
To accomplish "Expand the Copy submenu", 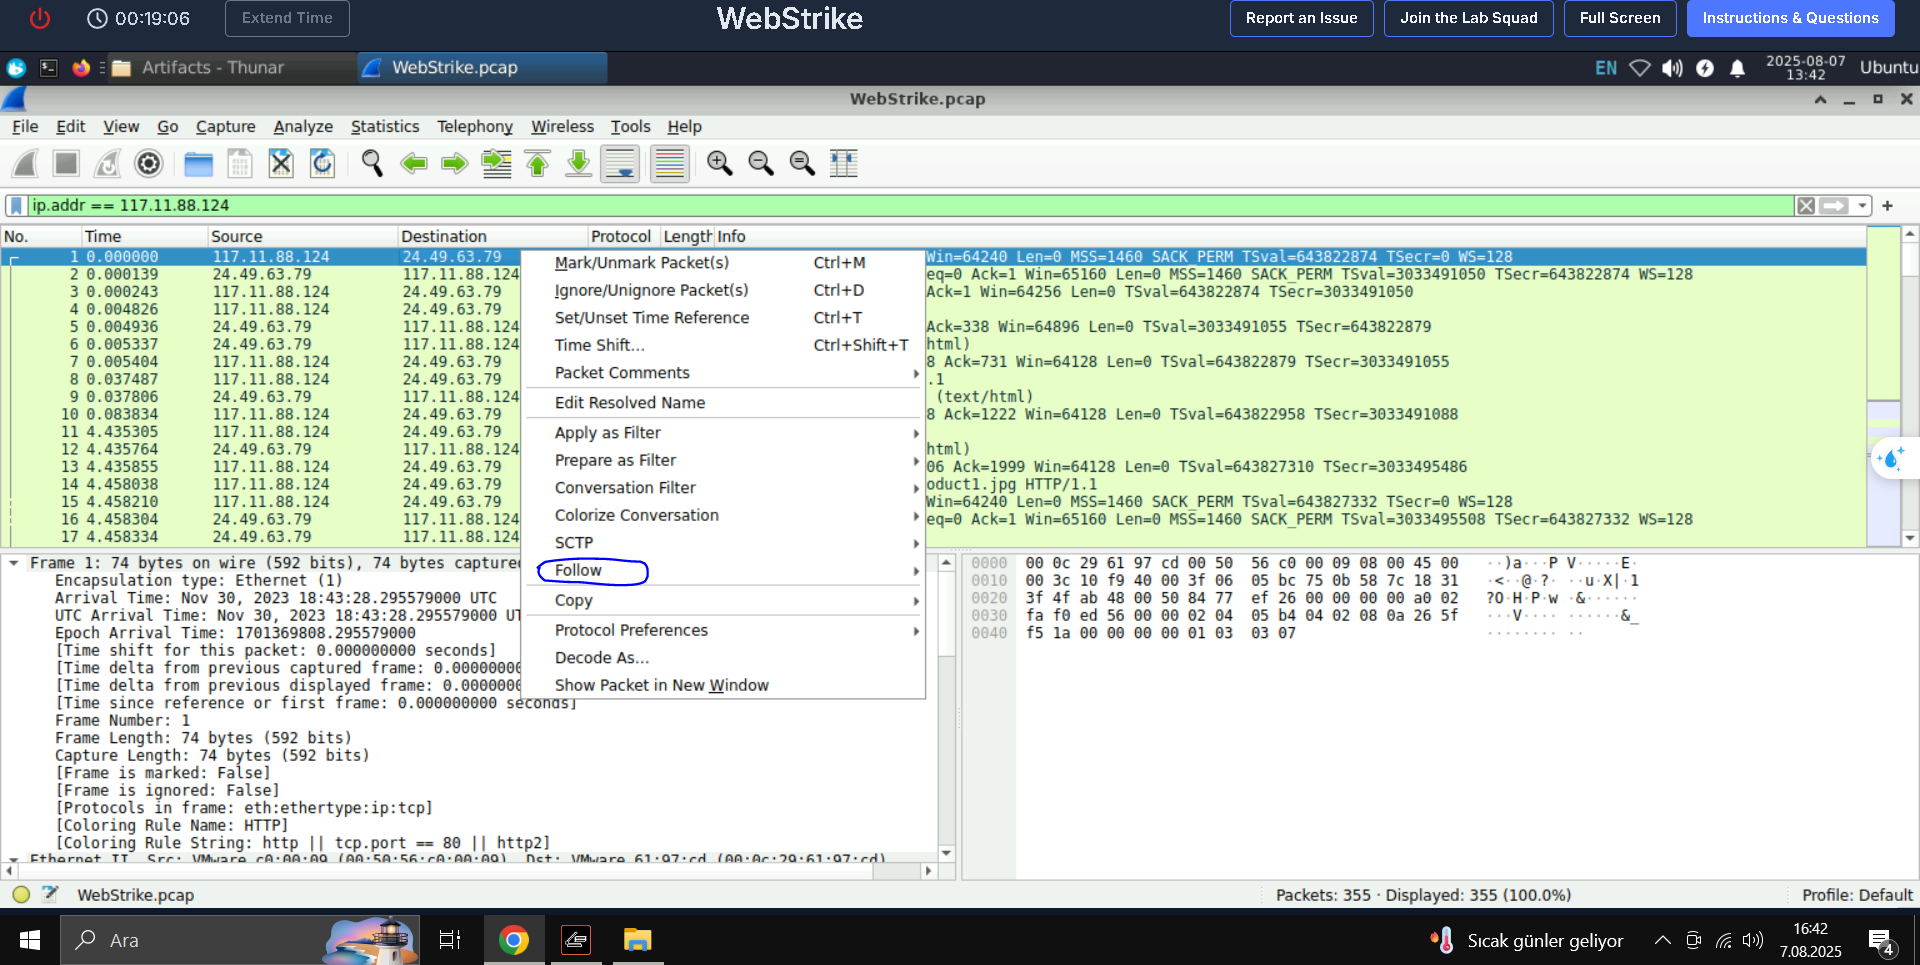I will tap(725, 600).
